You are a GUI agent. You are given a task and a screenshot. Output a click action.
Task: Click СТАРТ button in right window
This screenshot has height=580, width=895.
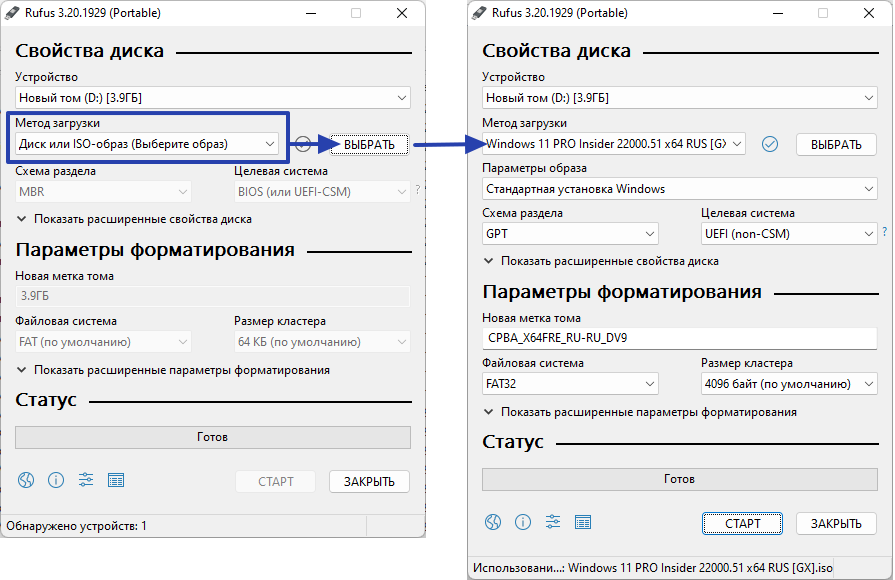point(742,523)
